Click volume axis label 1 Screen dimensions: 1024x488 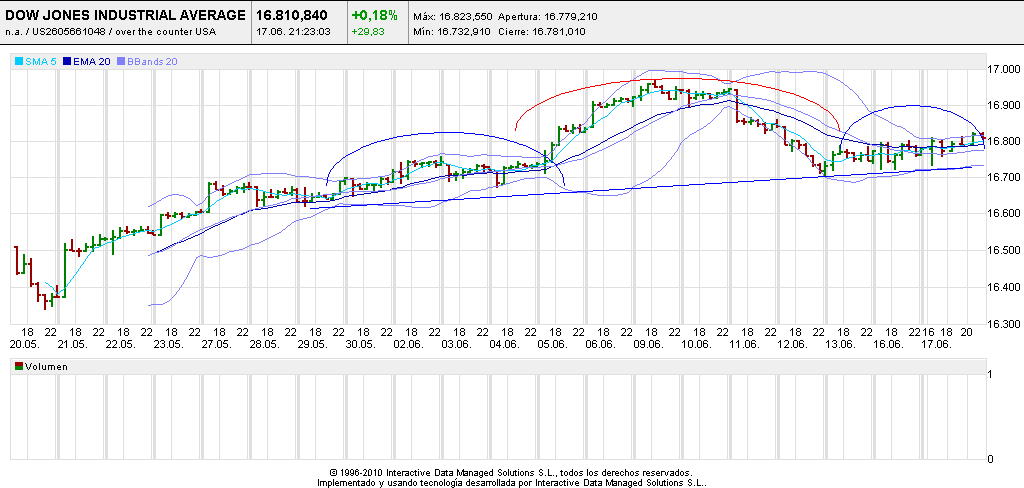(991, 374)
